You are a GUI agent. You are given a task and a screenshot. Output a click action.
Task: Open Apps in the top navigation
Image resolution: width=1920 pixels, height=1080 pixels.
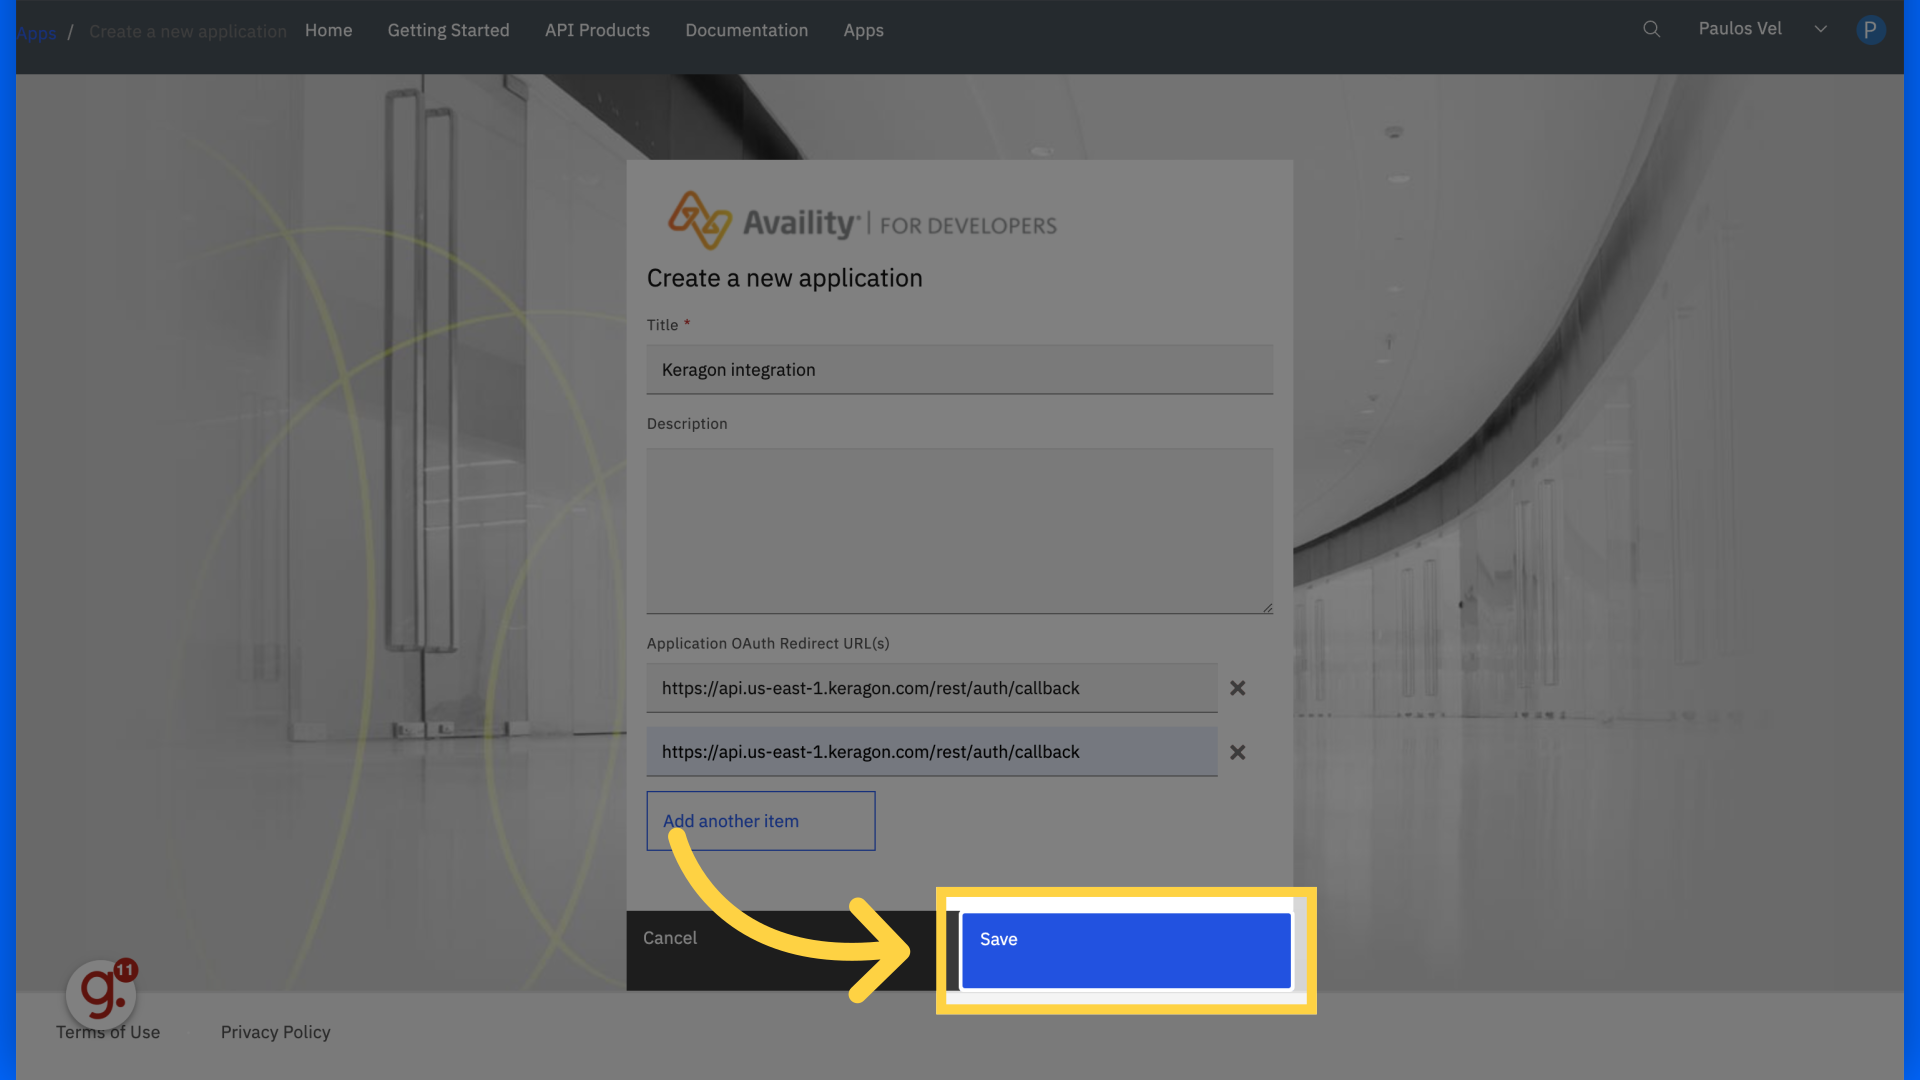863,30
